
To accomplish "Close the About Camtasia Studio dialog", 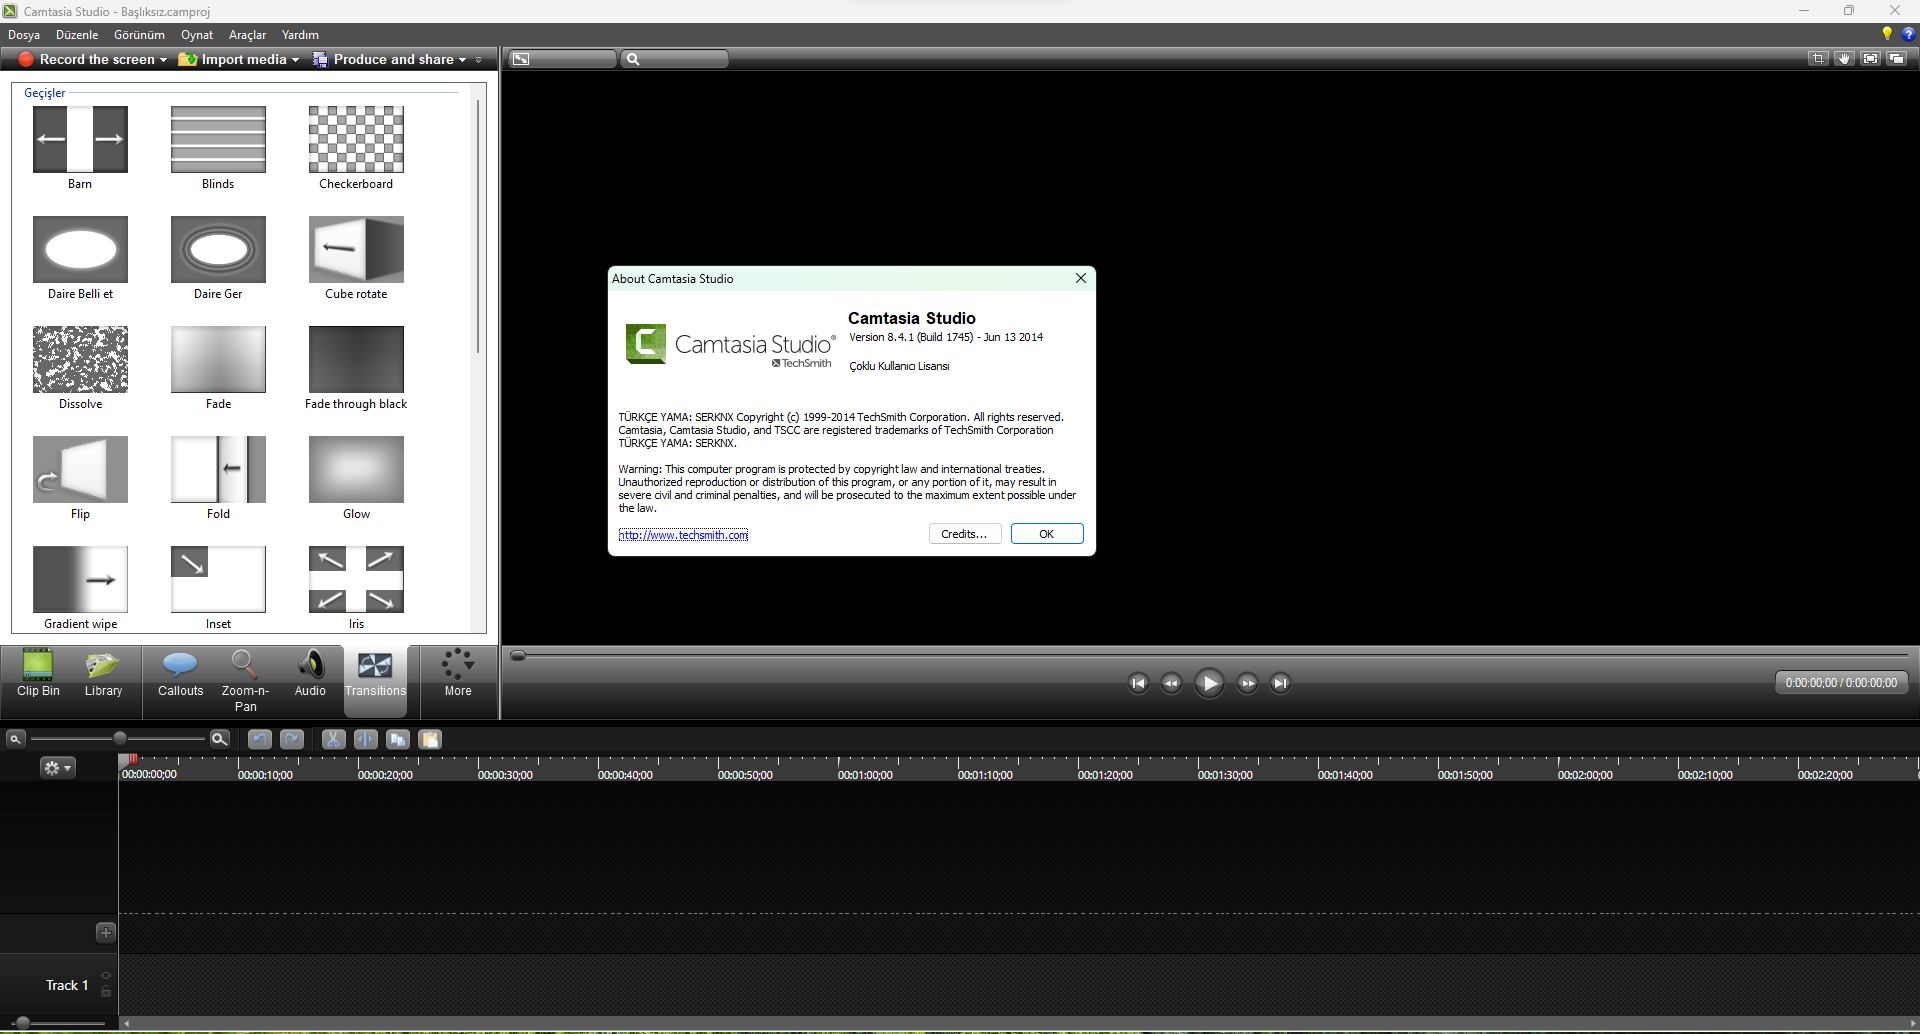I will 1081,278.
